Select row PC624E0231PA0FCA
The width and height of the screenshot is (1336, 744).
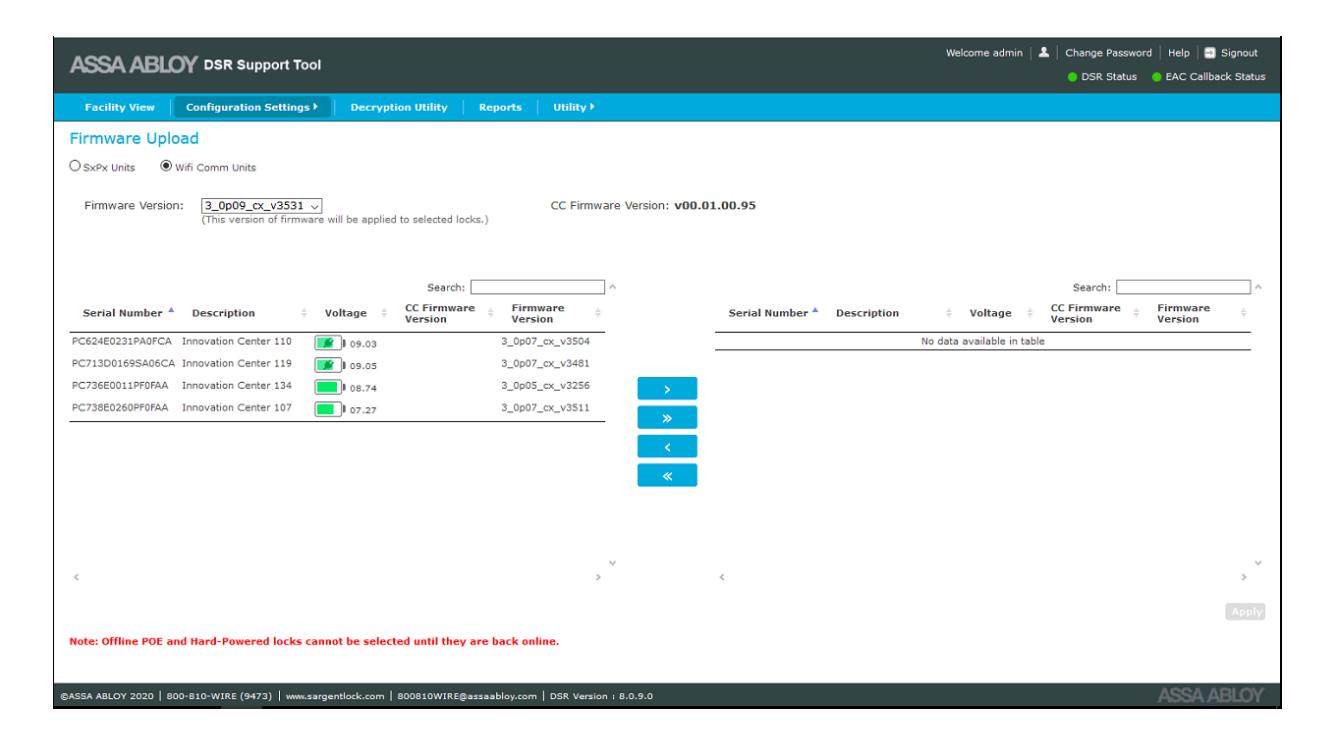point(337,343)
